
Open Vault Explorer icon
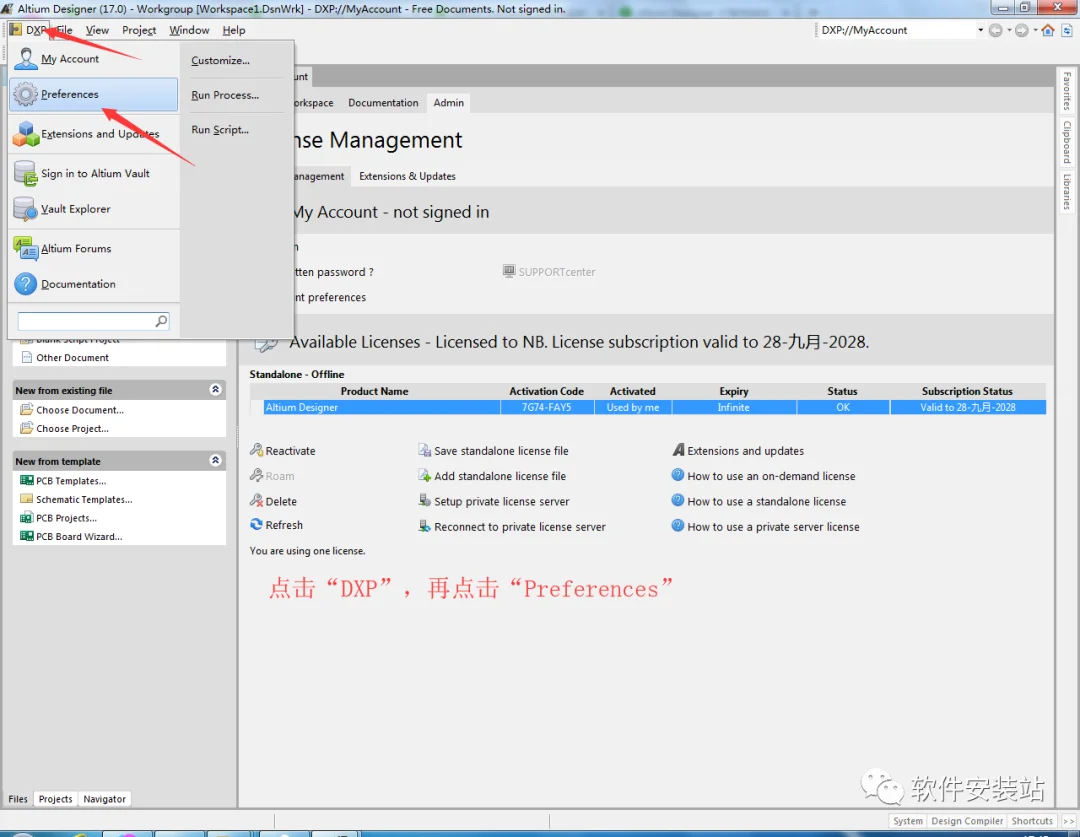pos(25,209)
